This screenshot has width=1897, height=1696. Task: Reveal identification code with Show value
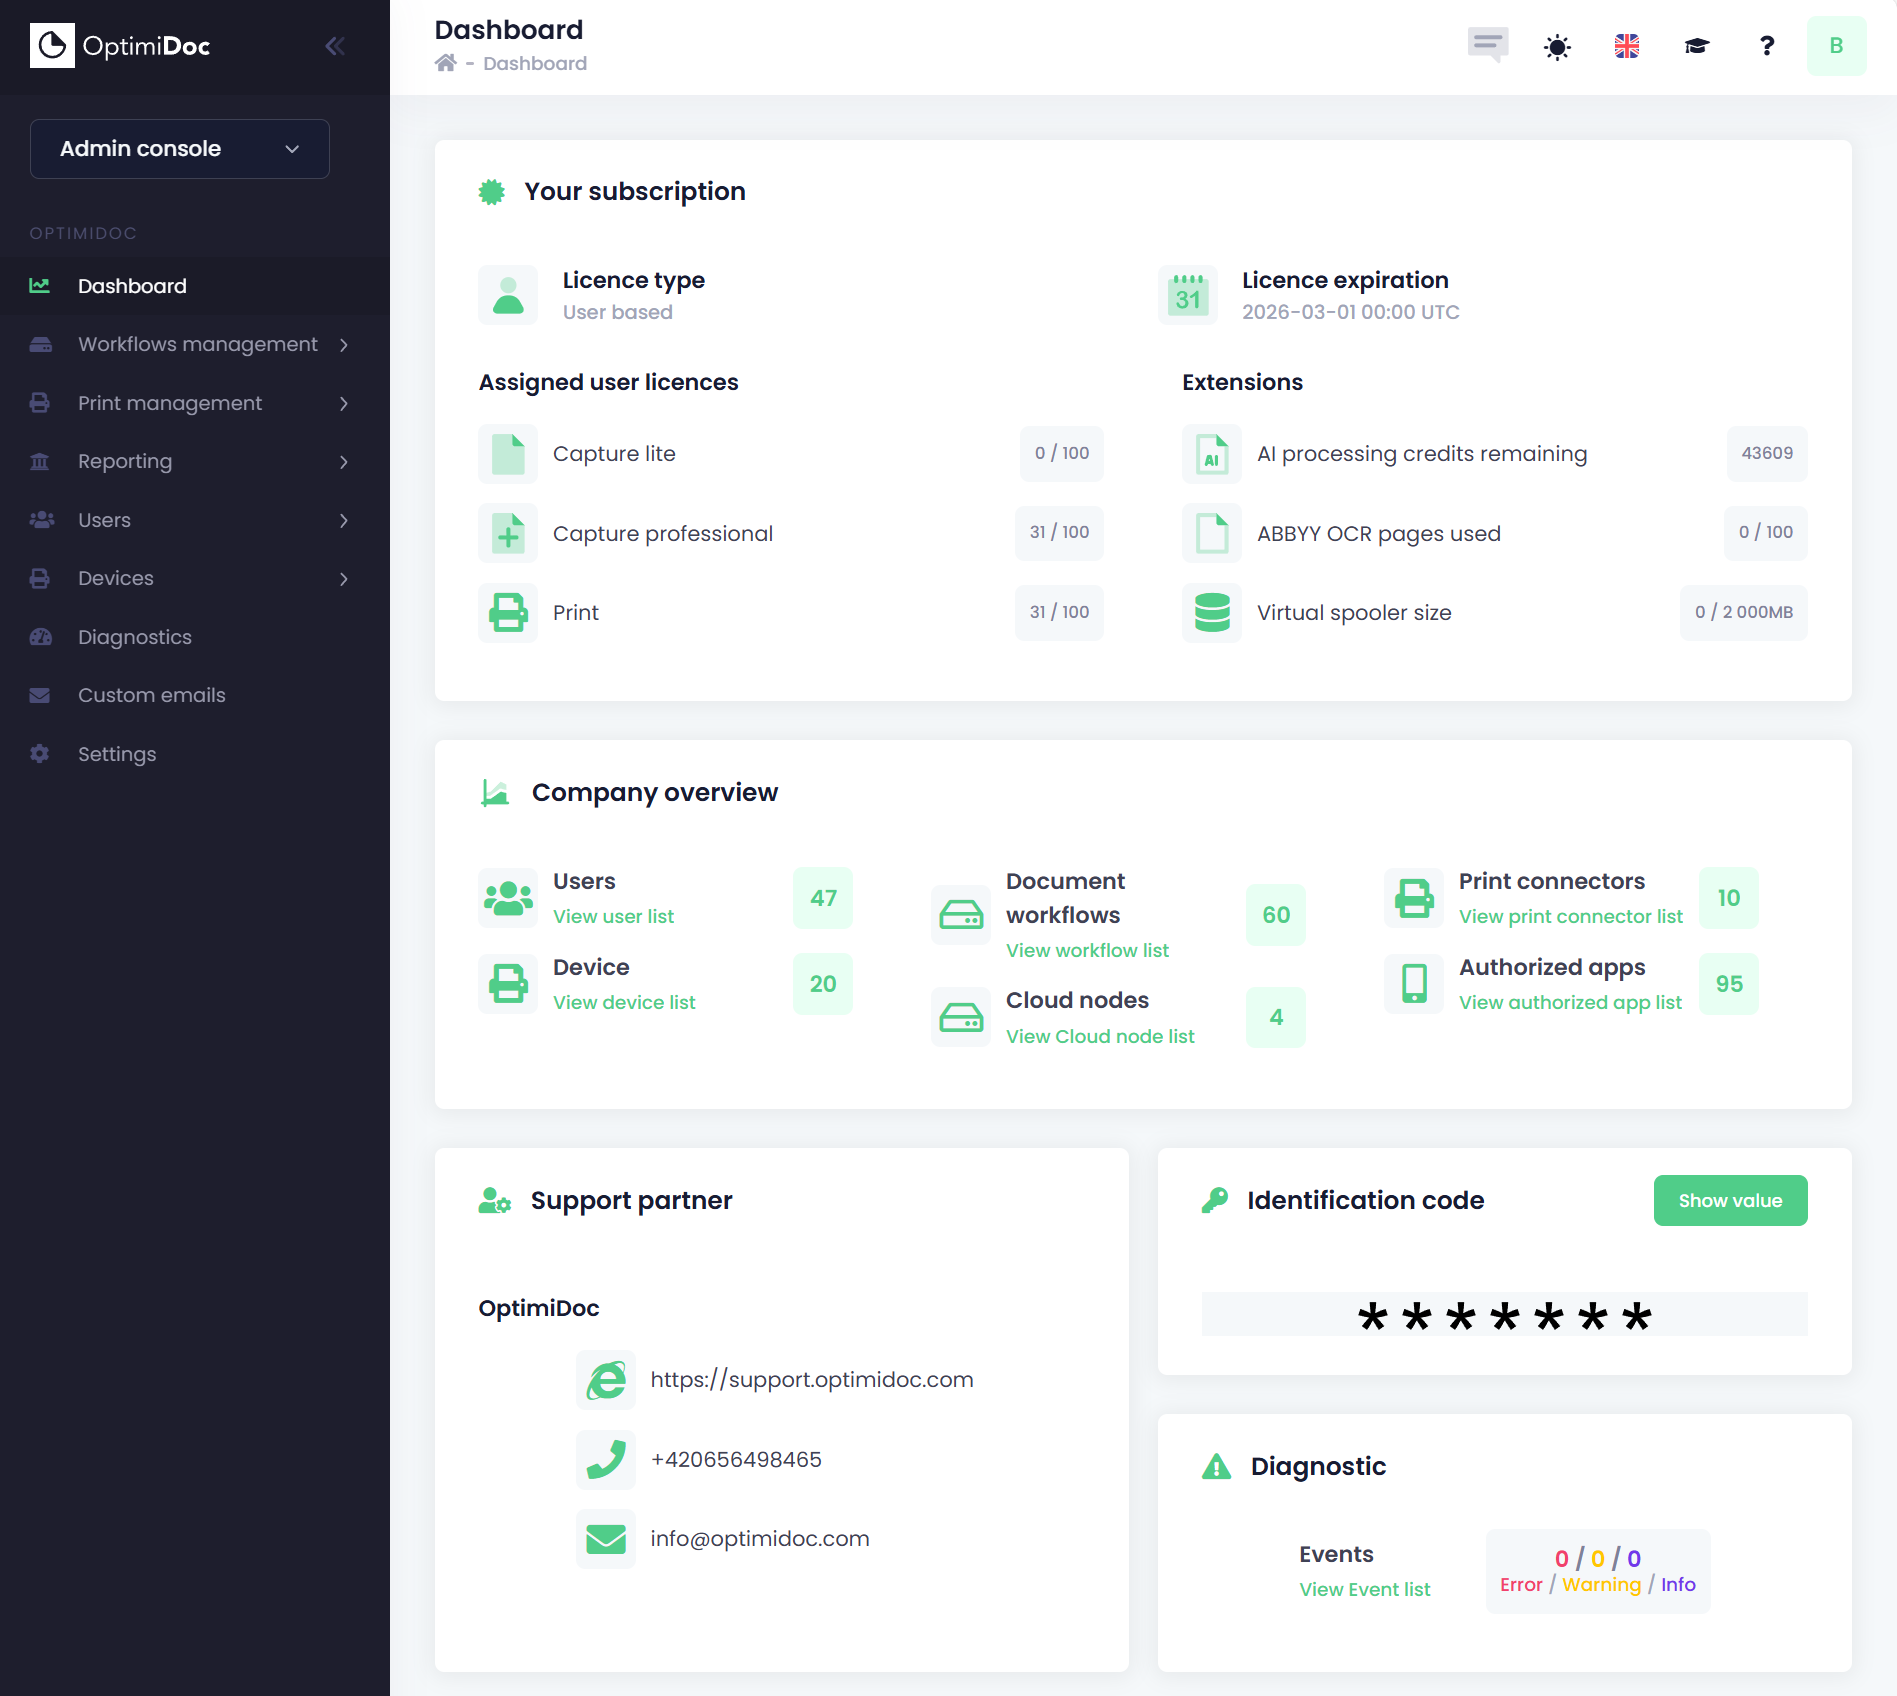point(1729,1200)
